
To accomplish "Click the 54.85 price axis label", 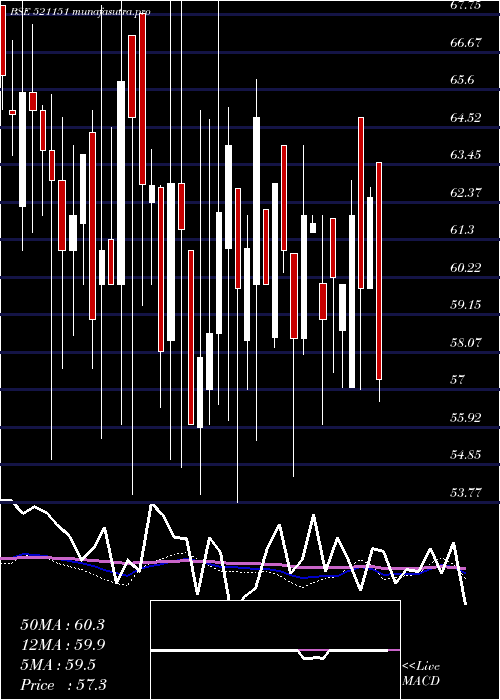I will [x=466, y=455].
